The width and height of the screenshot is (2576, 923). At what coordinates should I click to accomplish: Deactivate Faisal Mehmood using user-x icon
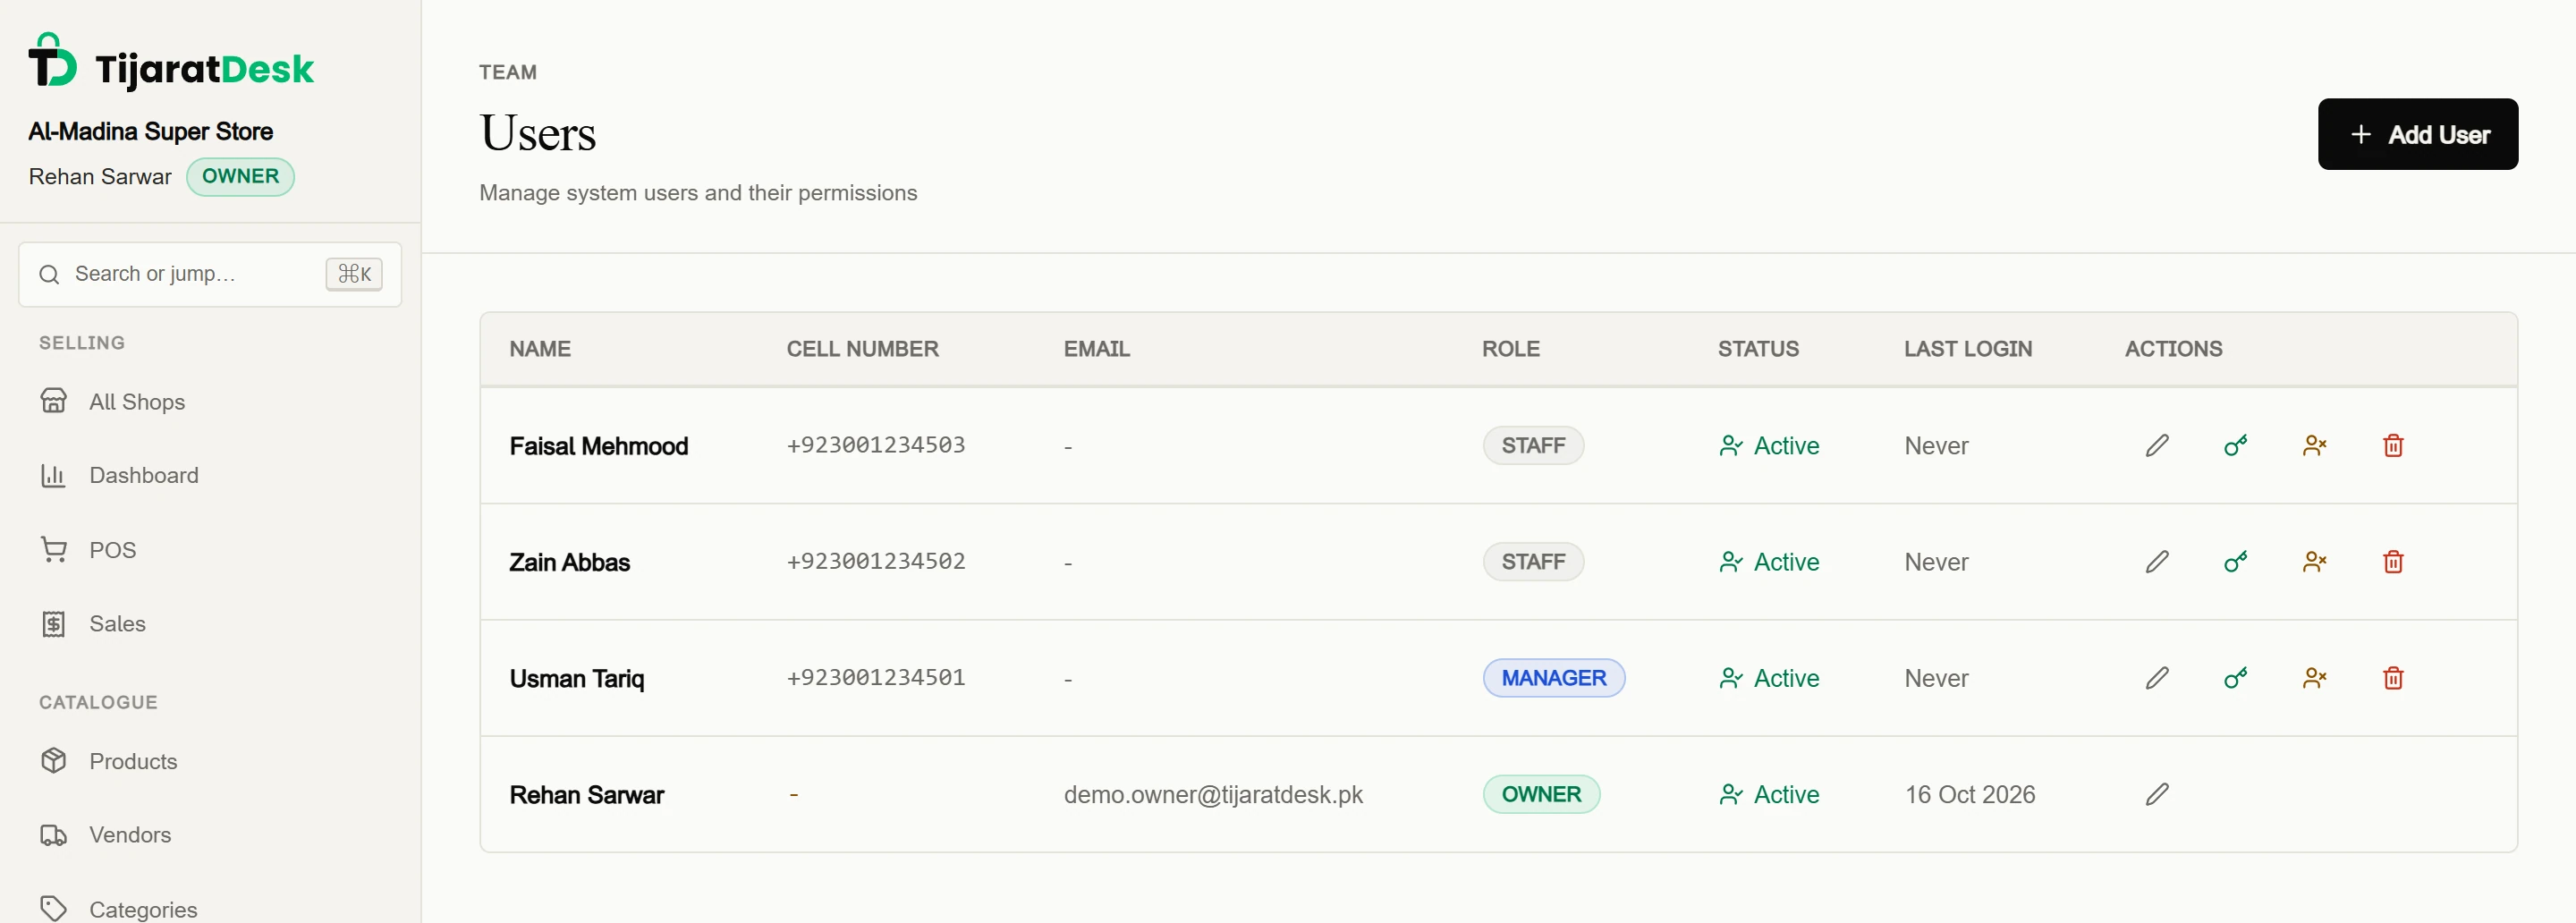2314,445
